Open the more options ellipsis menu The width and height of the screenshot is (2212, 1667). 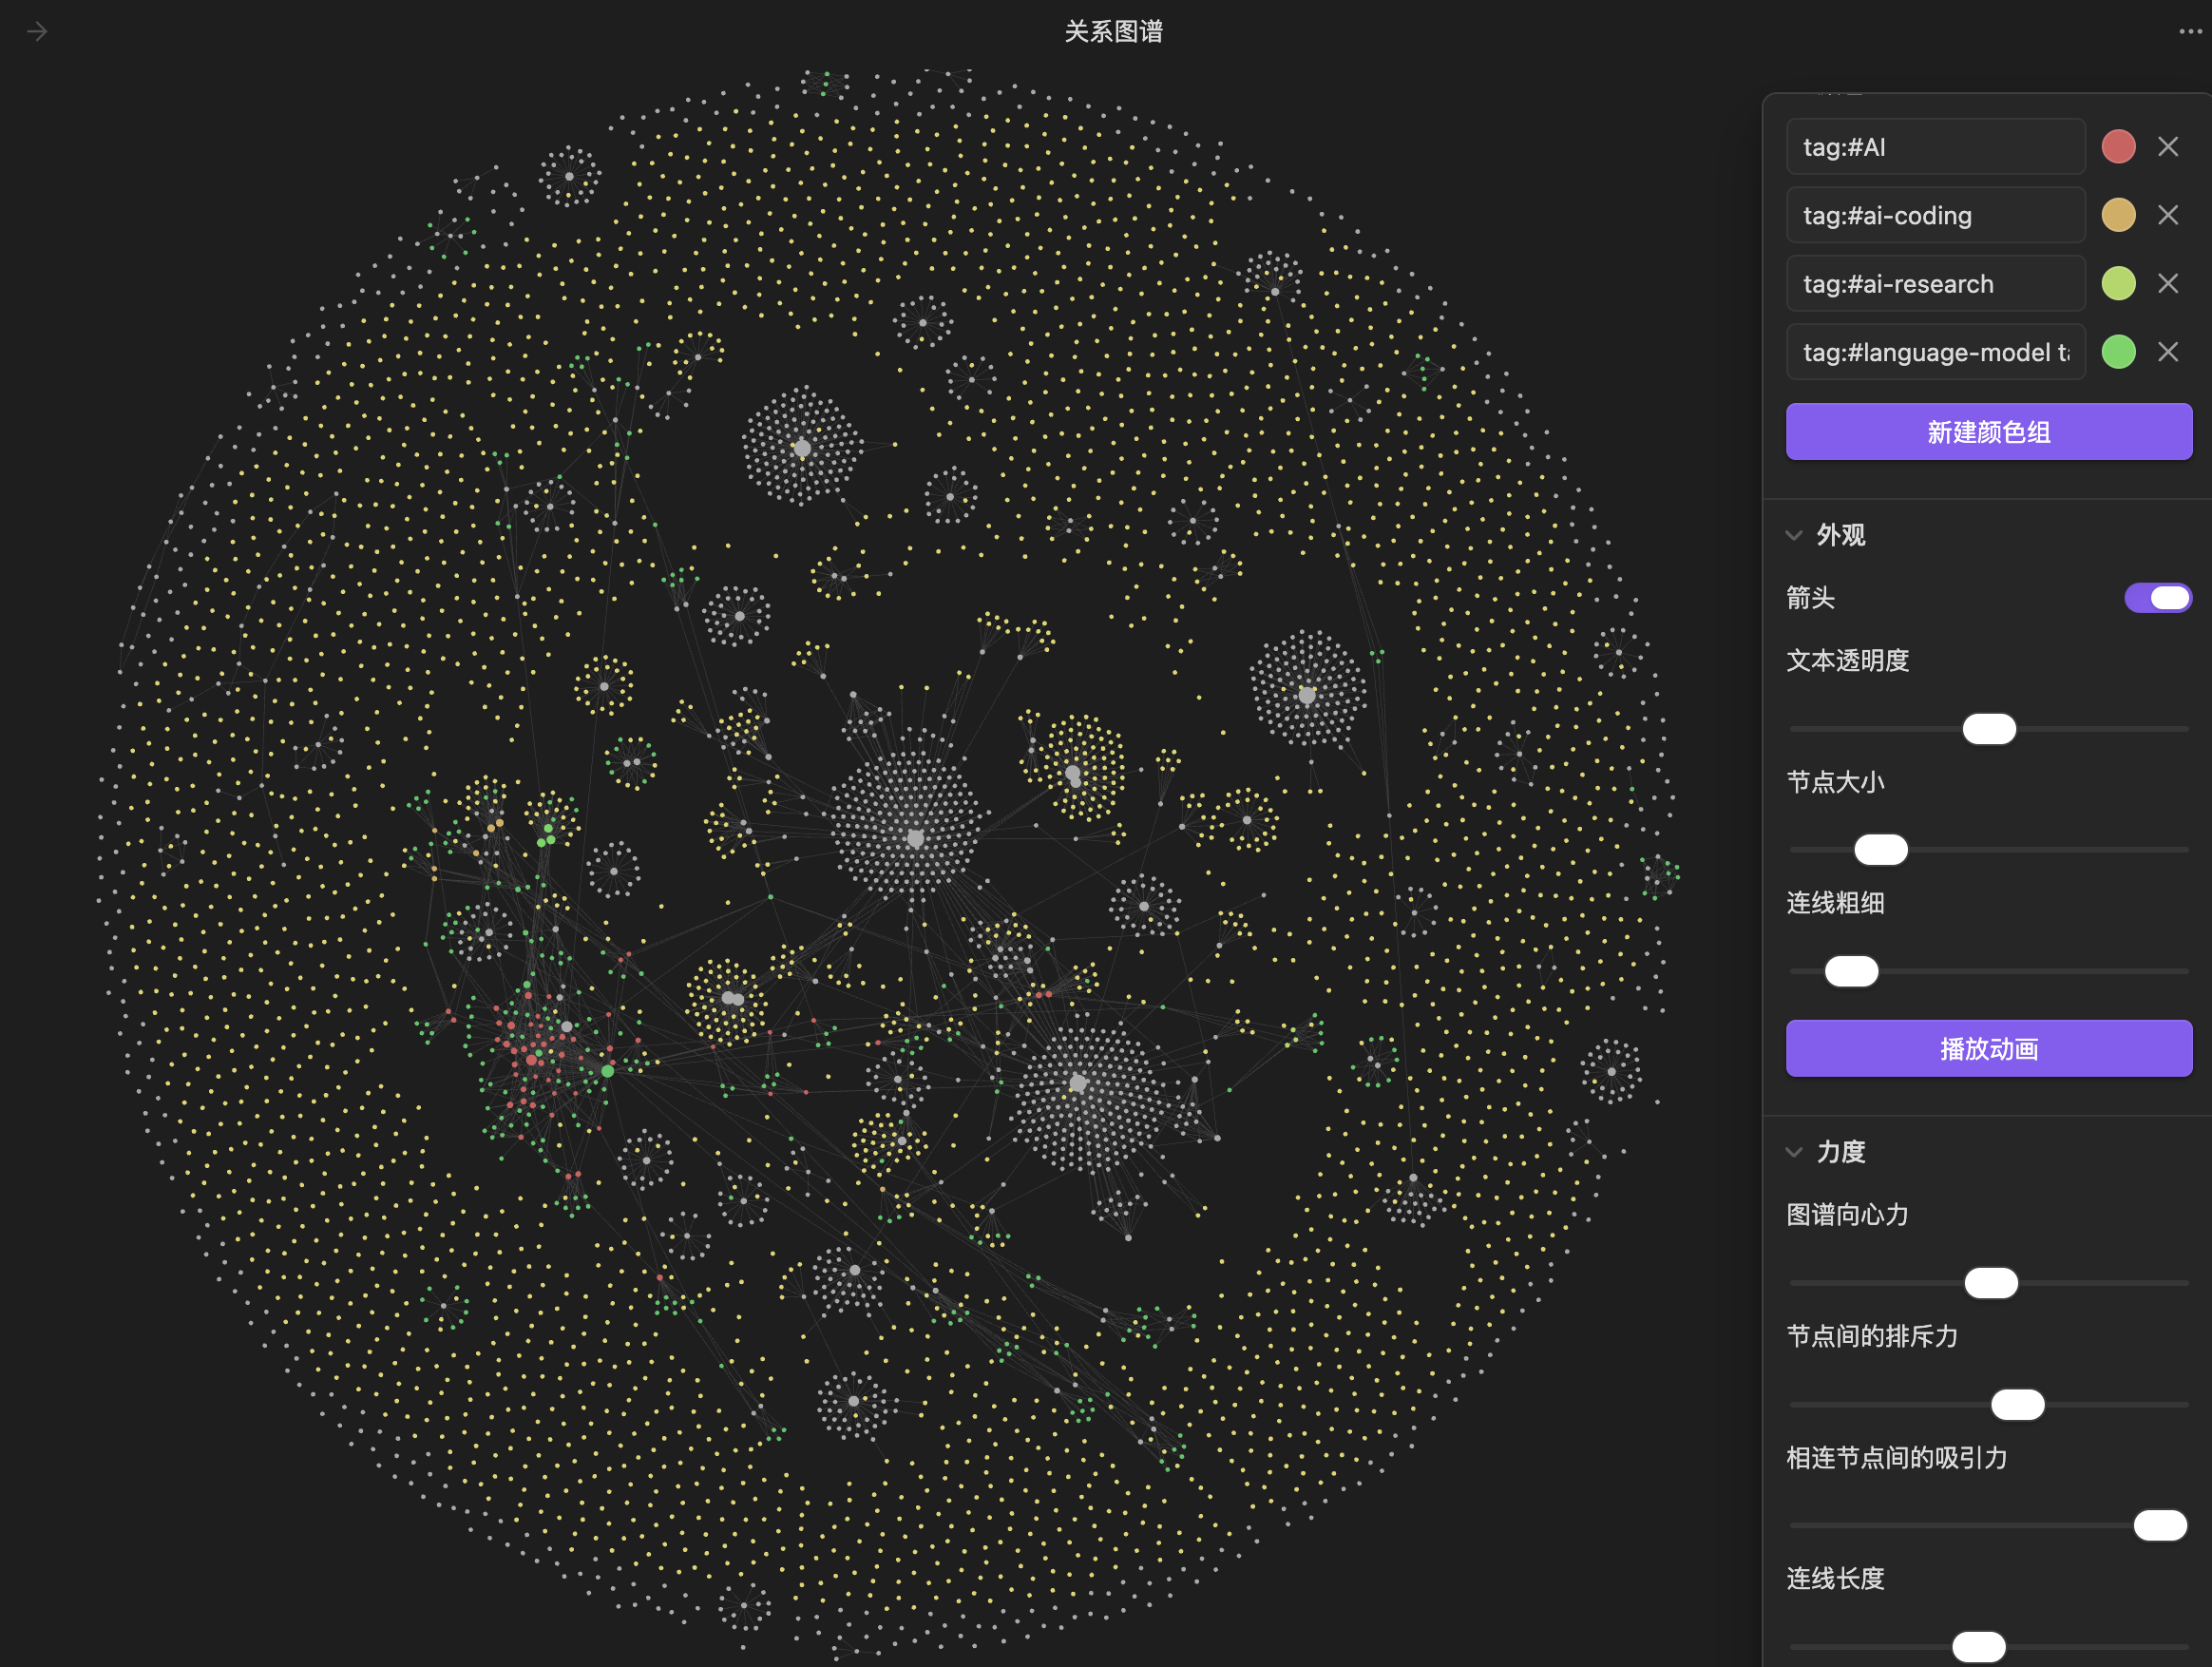tap(2190, 32)
